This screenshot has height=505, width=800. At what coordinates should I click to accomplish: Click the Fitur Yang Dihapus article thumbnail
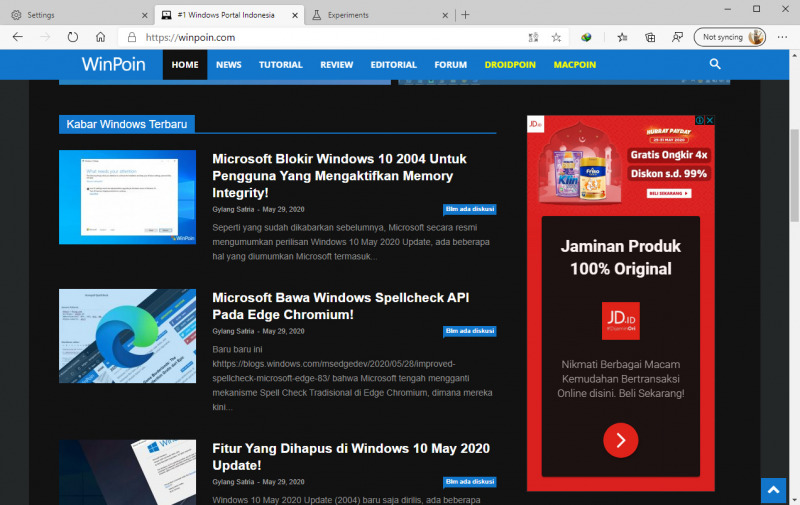click(128, 472)
